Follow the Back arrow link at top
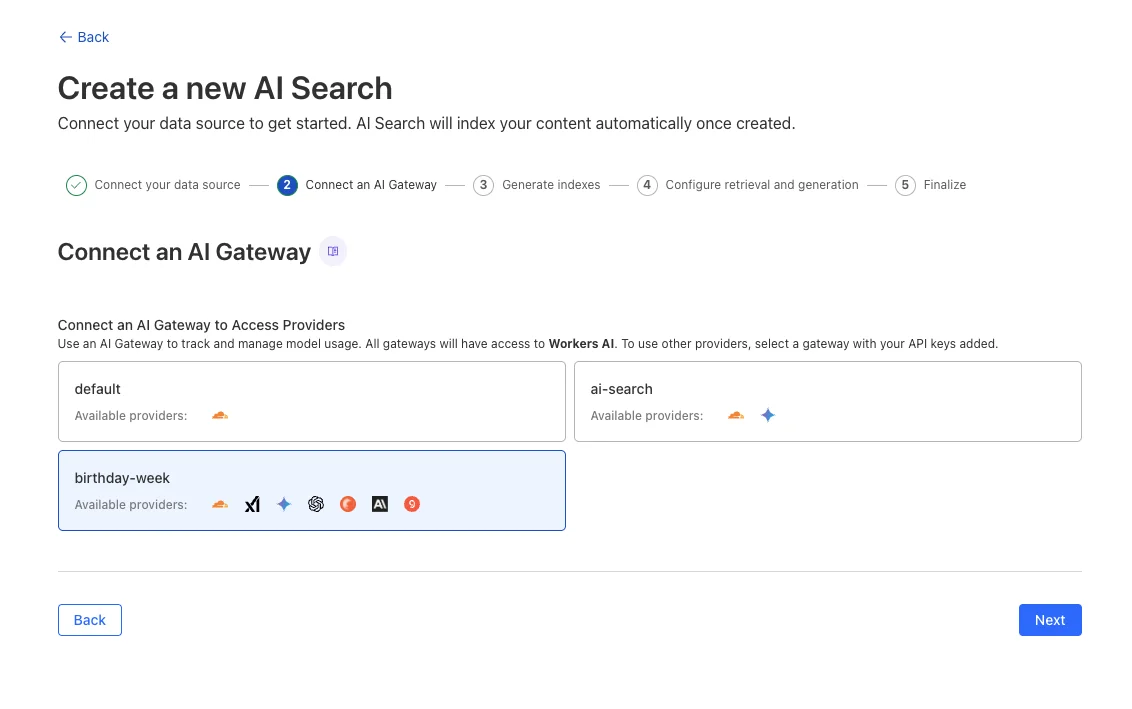Image resolution: width=1132 pixels, height=709 pixels. coord(84,37)
